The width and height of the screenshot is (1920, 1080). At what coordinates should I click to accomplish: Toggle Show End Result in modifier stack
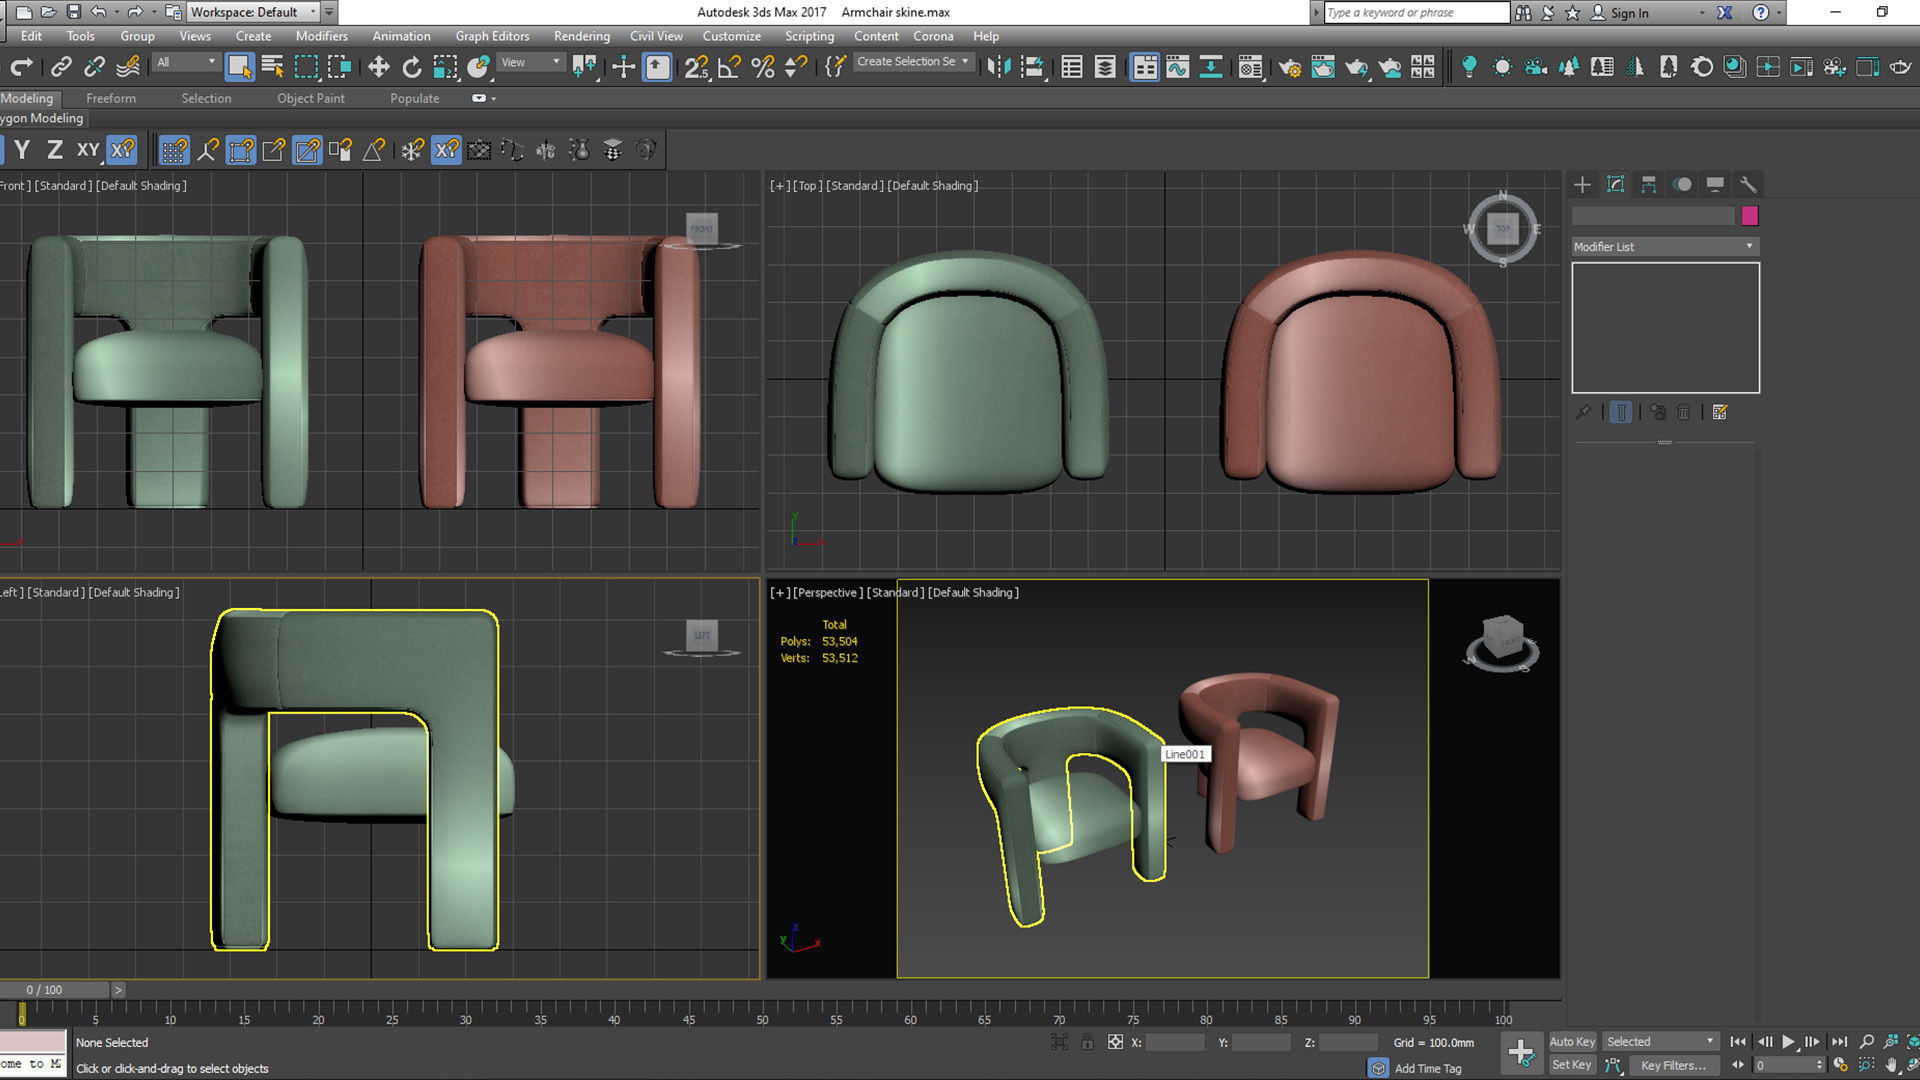1621,412
